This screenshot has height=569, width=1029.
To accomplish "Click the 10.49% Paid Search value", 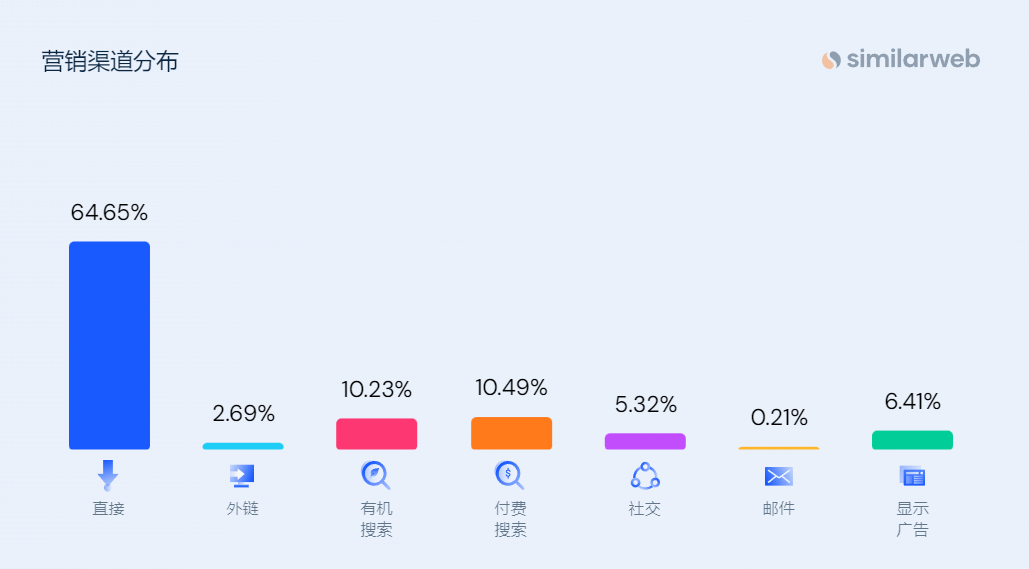I will pyautogui.click(x=511, y=387).
